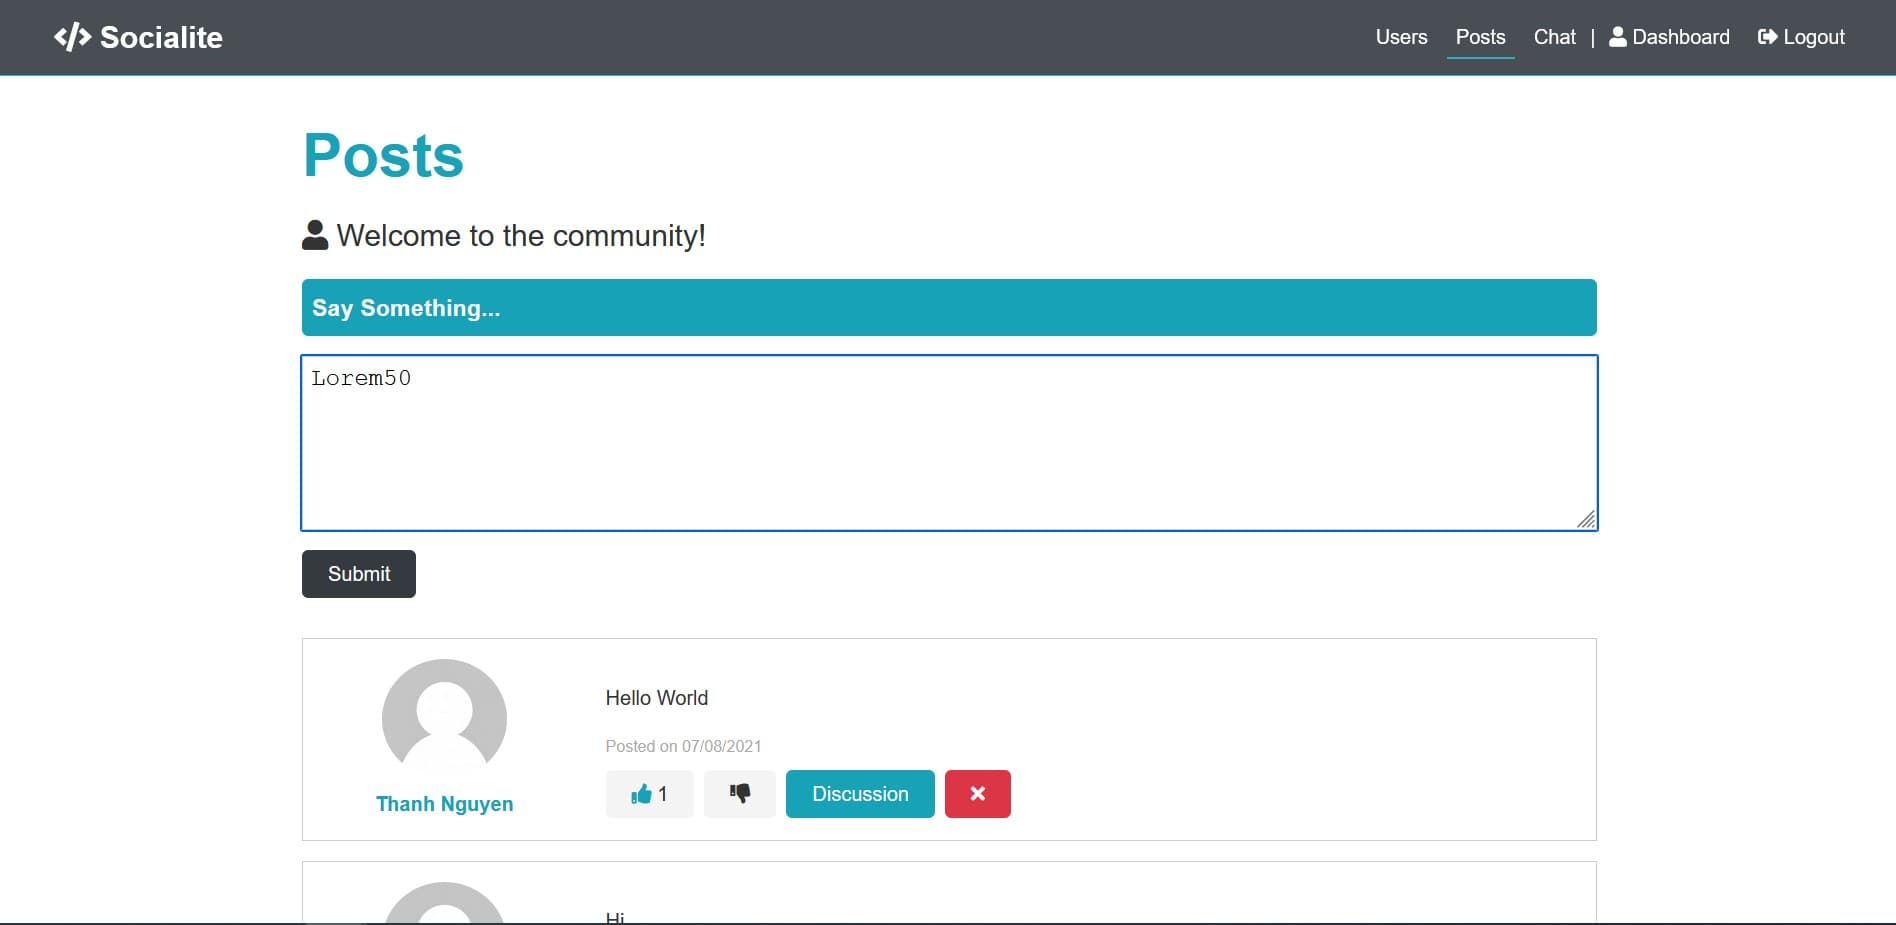This screenshot has height=925, width=1896.
Task: Click the Logout arrow icon
Action: (x=1767, y=37)
